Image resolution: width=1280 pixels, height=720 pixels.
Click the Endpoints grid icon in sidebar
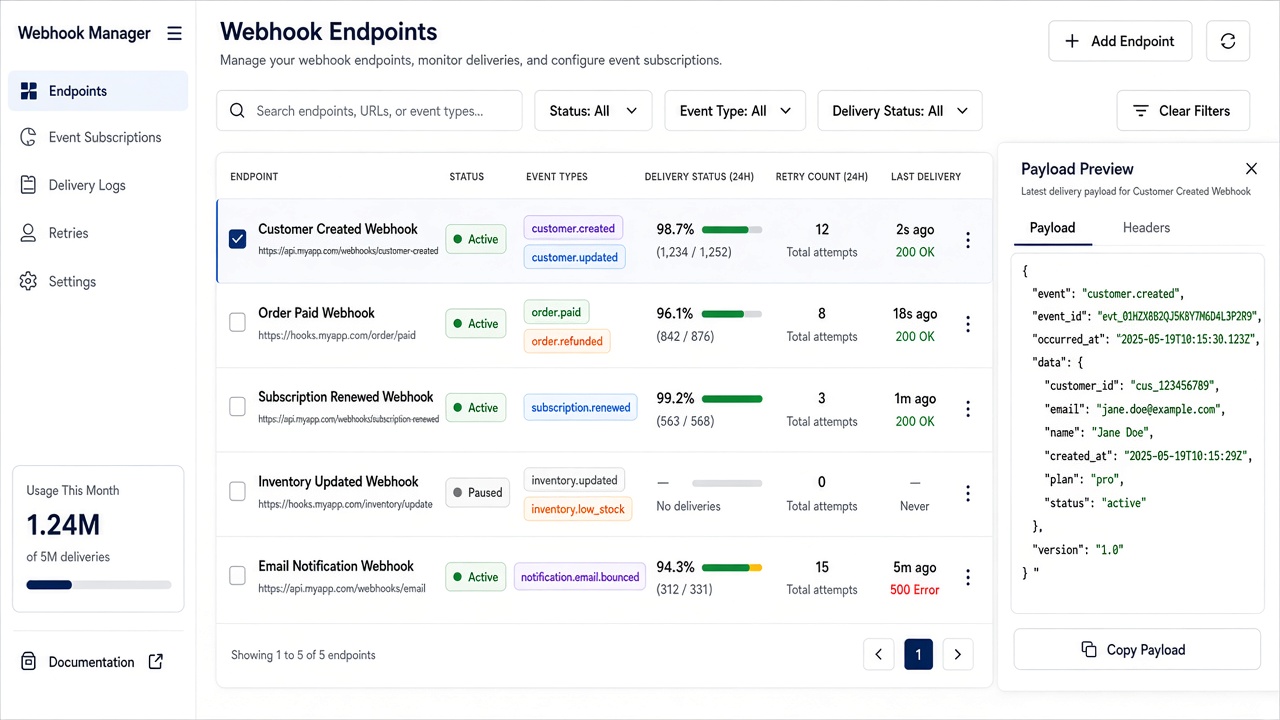click(29, 91)
